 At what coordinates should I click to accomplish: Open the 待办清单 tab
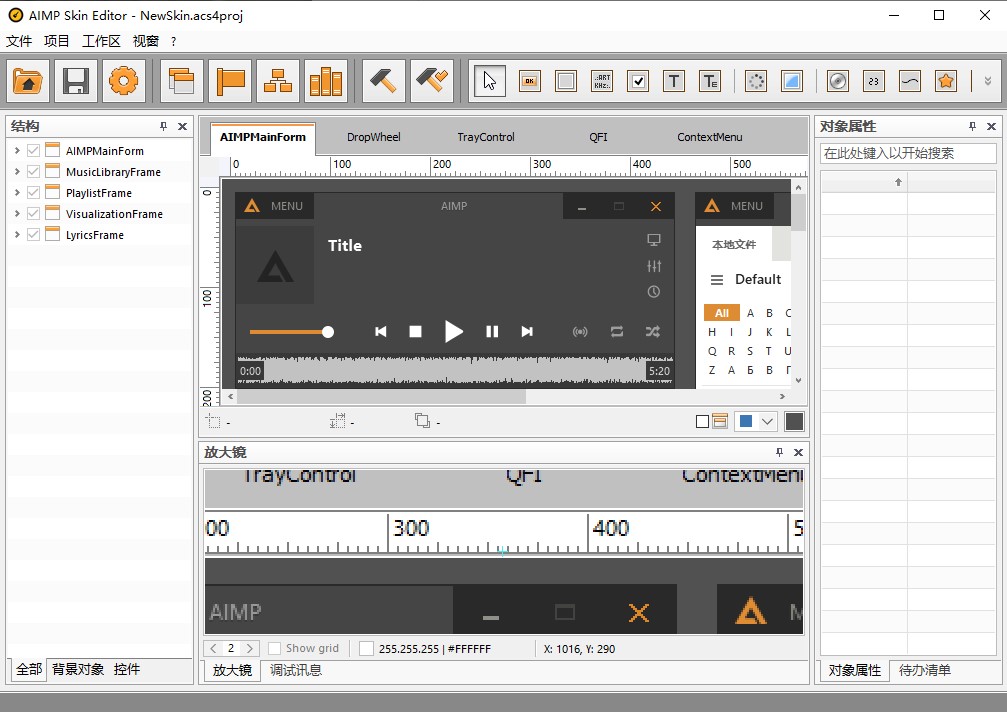point(925,670)
